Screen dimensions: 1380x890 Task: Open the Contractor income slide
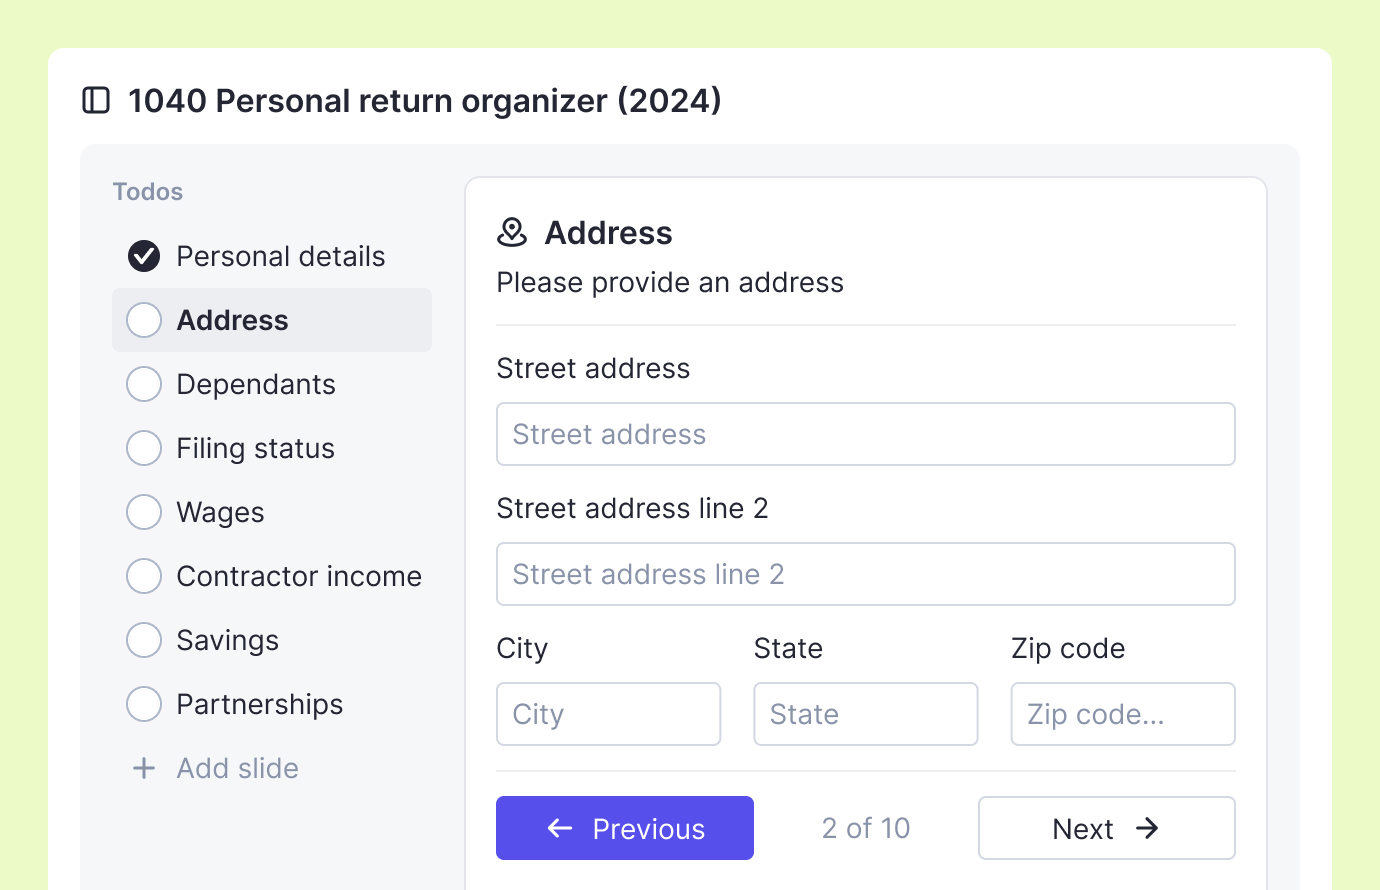click(x=298, y=576)
